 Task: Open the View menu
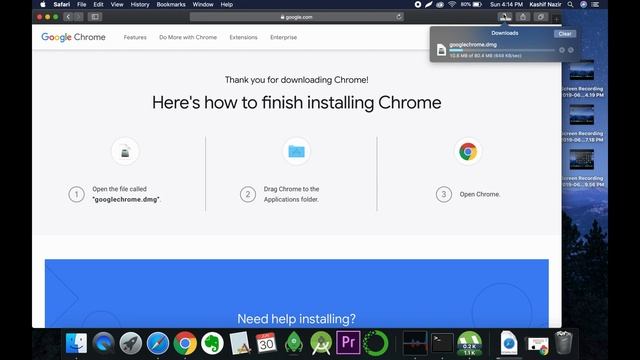(117, 4)
